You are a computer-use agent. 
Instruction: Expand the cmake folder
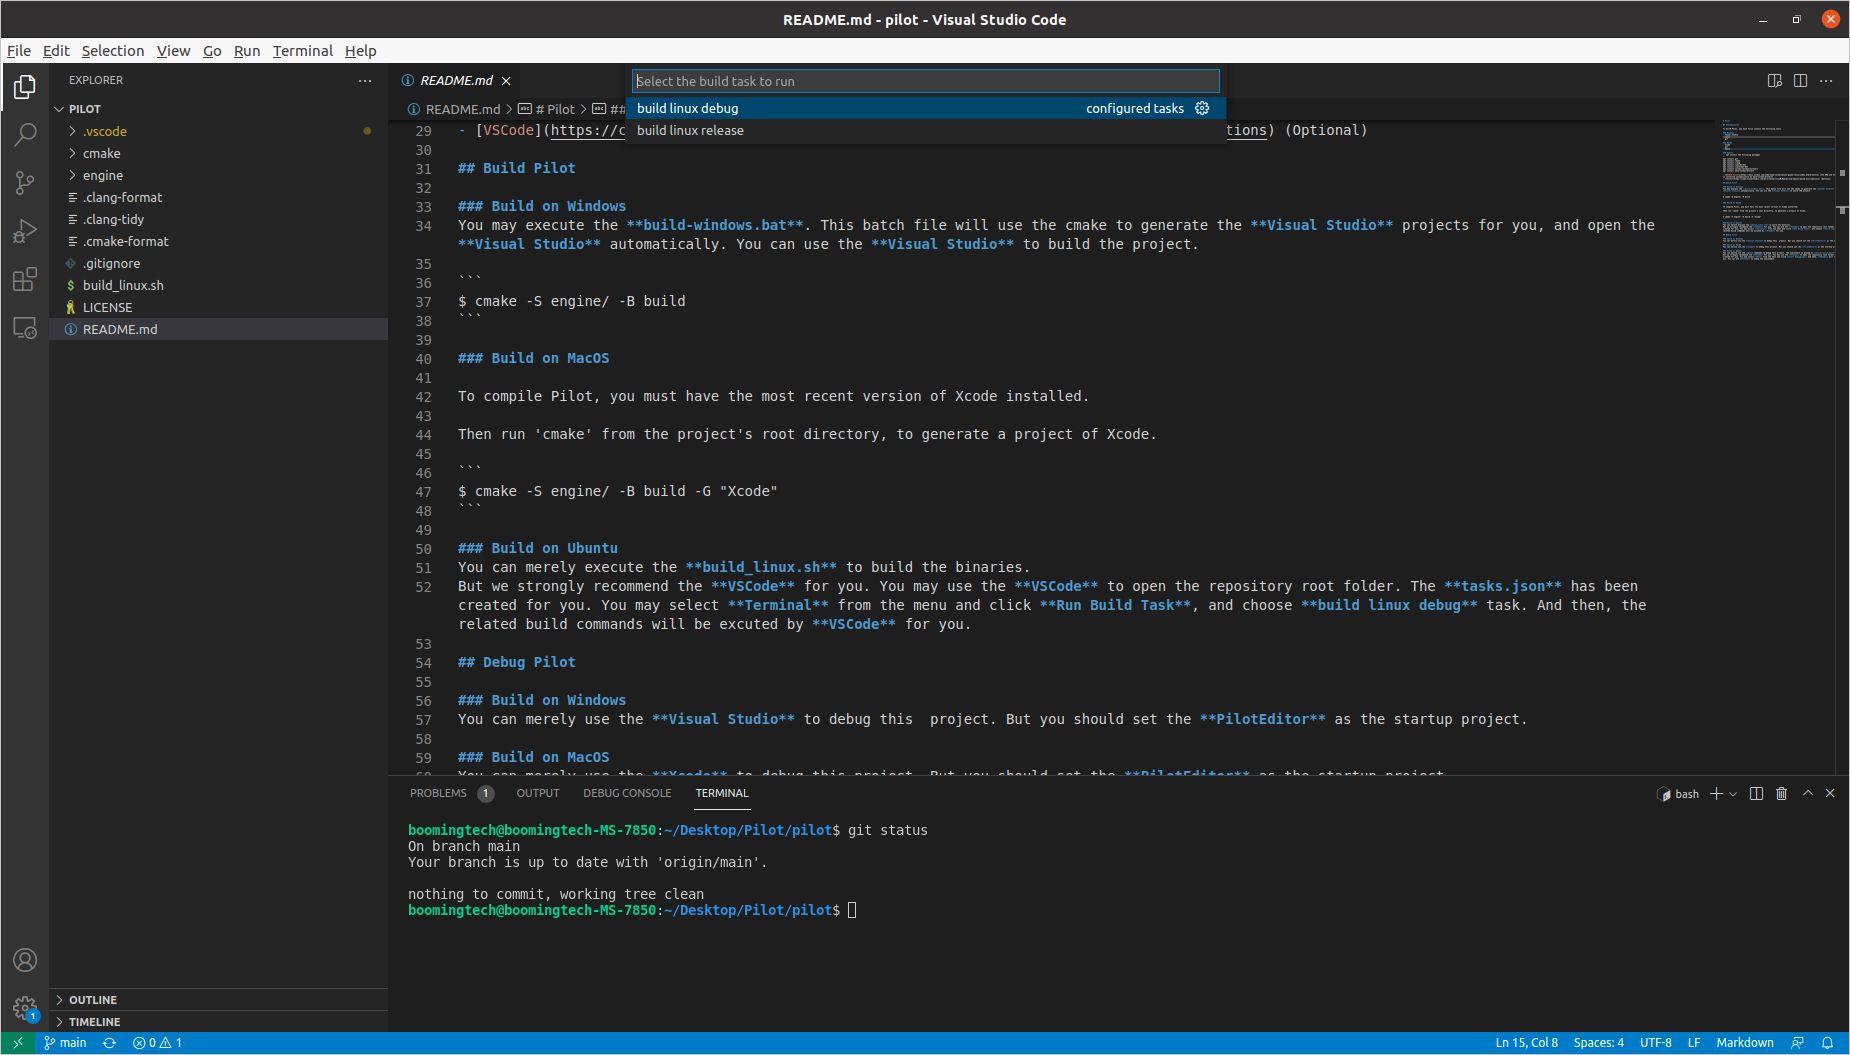(x=218, y=153)
